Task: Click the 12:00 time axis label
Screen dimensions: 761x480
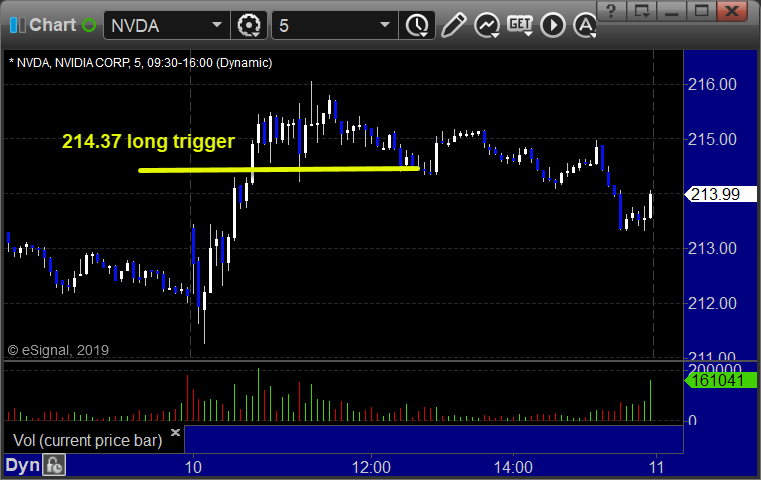Action: 371,467
